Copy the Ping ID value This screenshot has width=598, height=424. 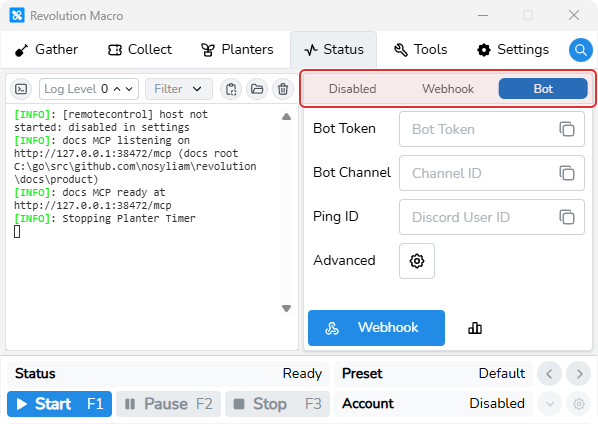pos(567,217)
